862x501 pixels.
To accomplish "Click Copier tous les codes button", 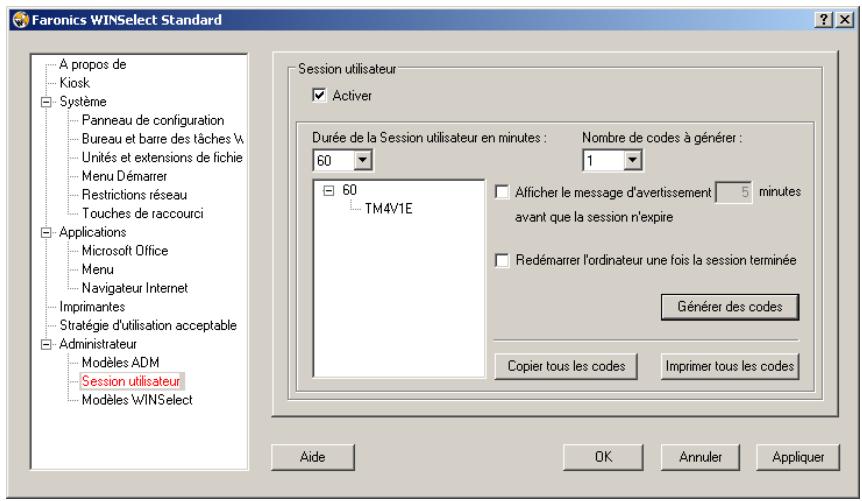I will [566, 366].
